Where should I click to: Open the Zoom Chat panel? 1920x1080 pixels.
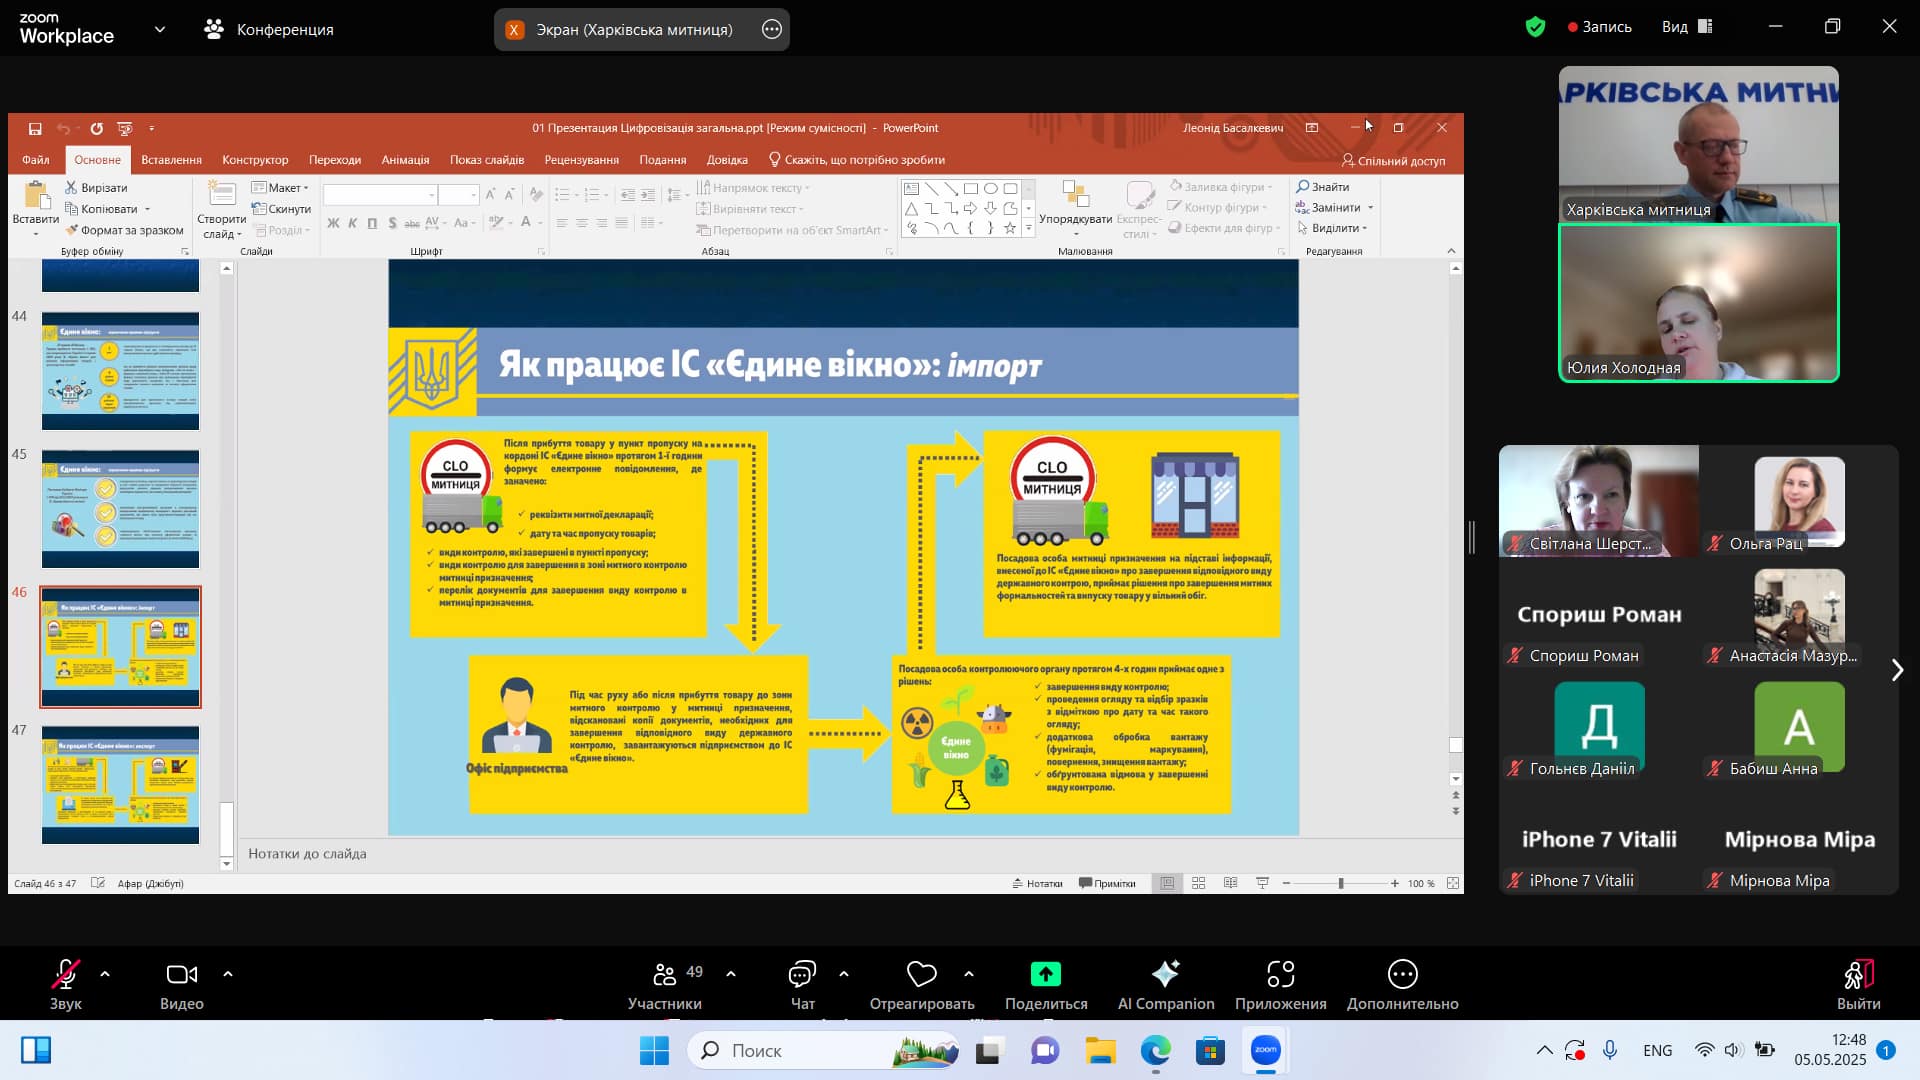[x=803, y=985]
